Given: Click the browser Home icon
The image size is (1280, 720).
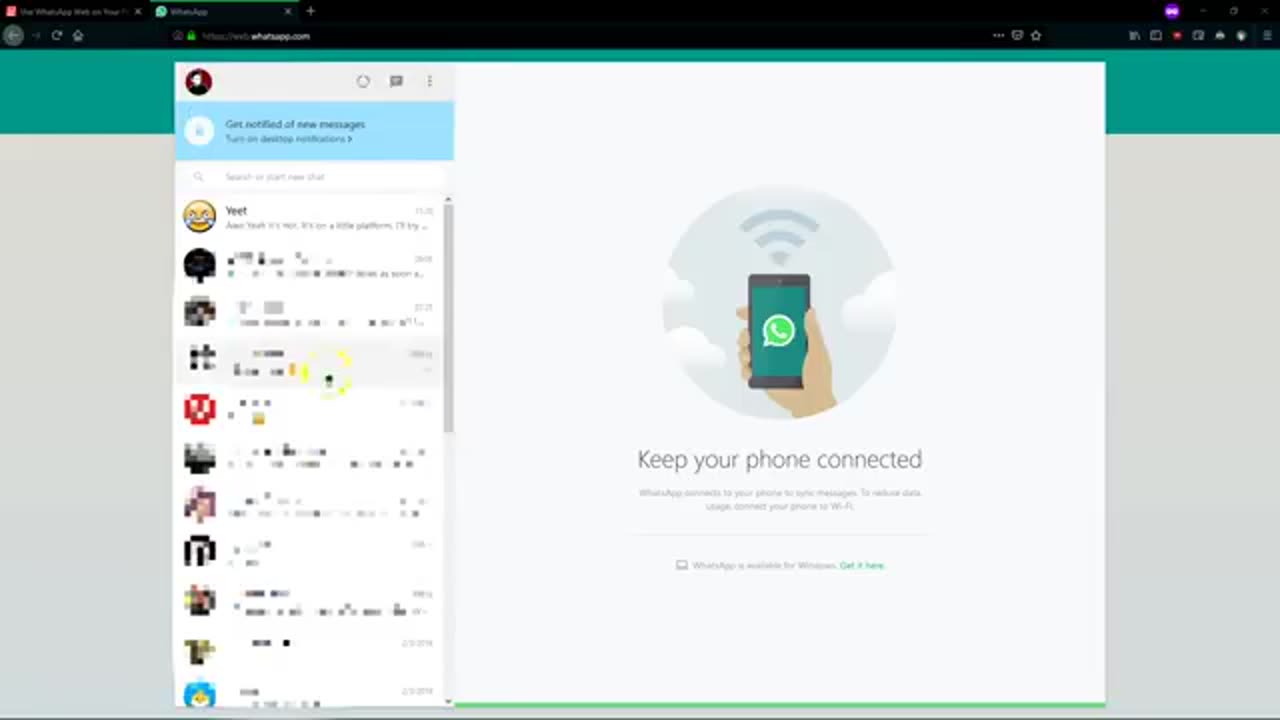Looking at the screenshot, I should coord(78,35).
